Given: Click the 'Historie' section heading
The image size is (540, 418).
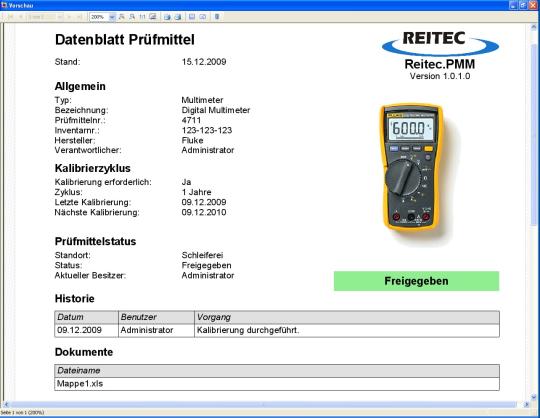Looking at the screenshot, I should [74, 299].
